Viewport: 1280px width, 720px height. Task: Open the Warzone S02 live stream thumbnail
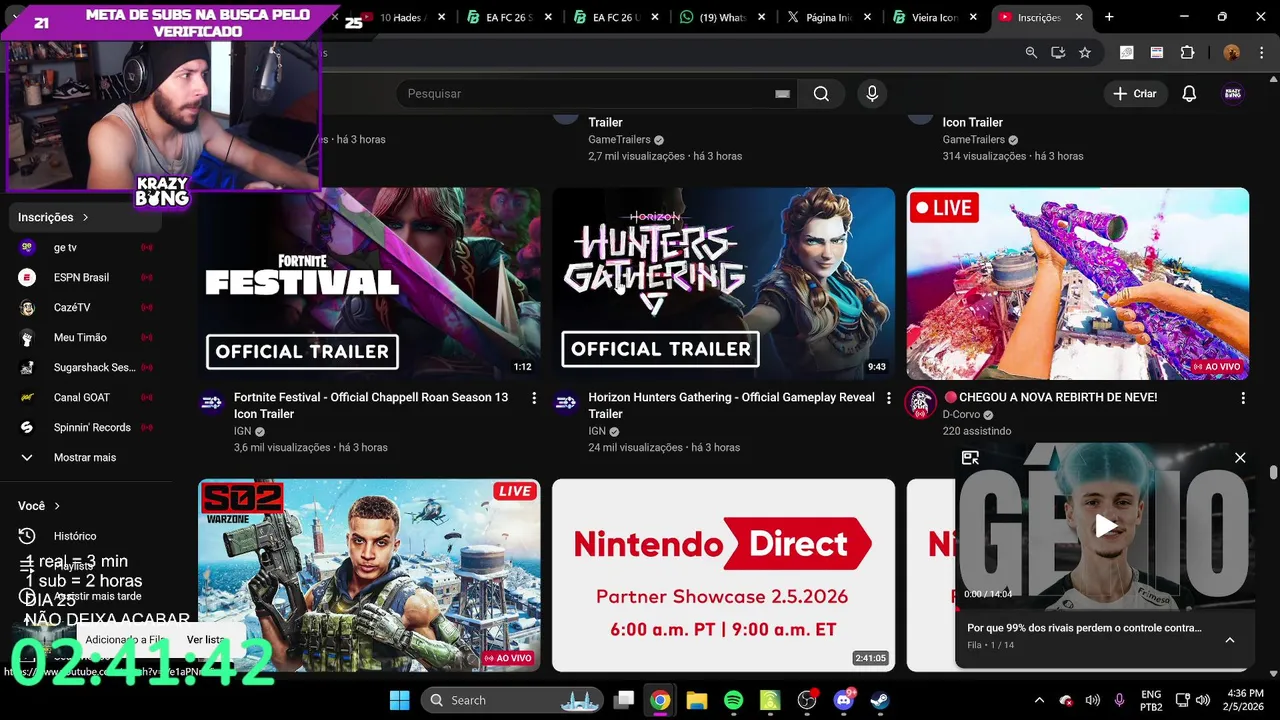(x=369, y=575)
